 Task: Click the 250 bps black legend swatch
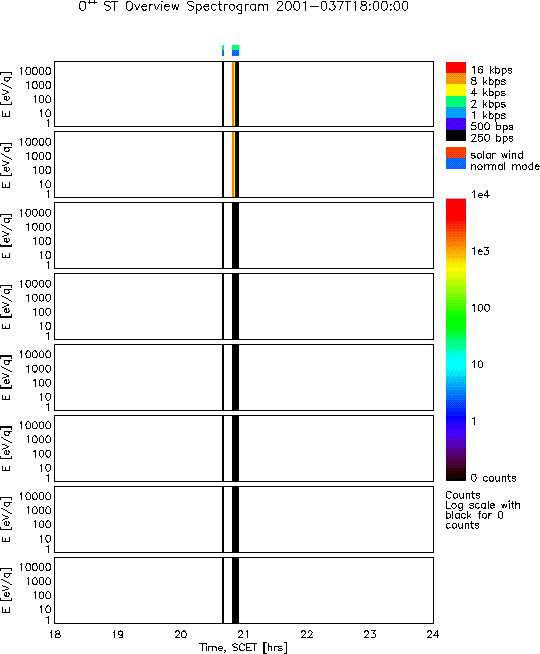click(x=456, y=136)
